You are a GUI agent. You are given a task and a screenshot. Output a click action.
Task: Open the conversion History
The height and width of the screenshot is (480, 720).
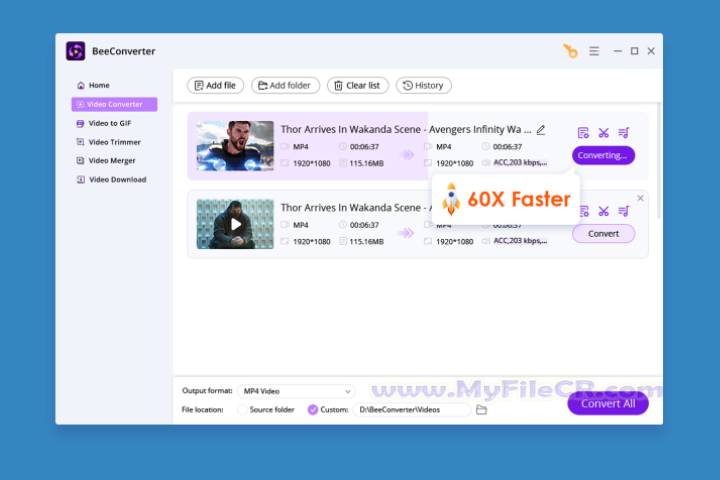coord(423,85)
